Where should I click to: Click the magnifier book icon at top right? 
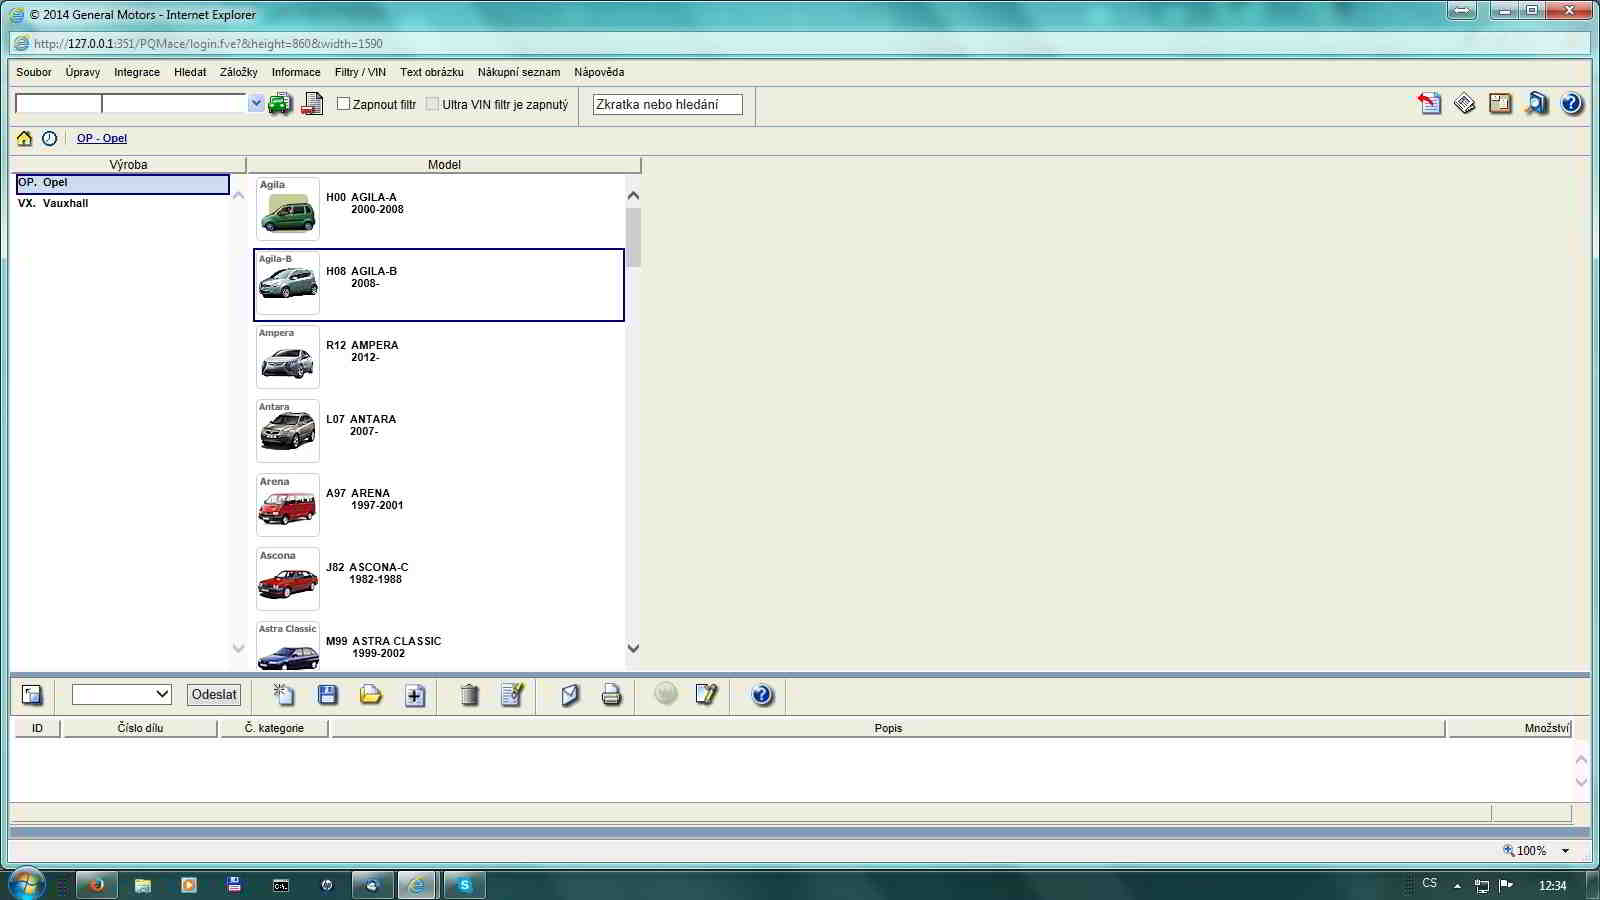click(x=1536, y=104)
